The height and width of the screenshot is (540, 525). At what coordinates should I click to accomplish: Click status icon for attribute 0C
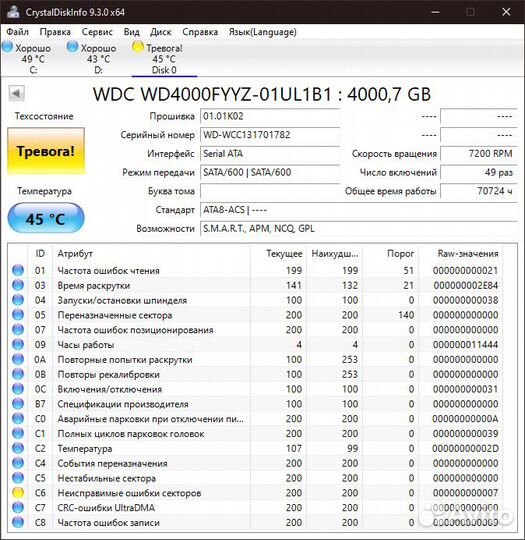coord(18,389)
